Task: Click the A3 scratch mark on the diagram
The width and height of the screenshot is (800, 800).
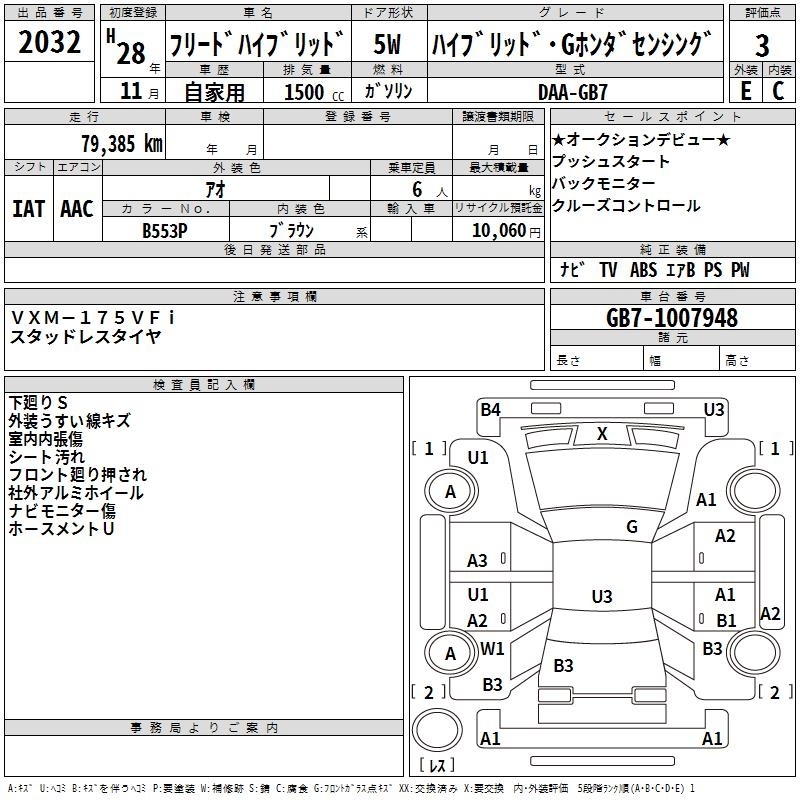Action: point(478,561)
